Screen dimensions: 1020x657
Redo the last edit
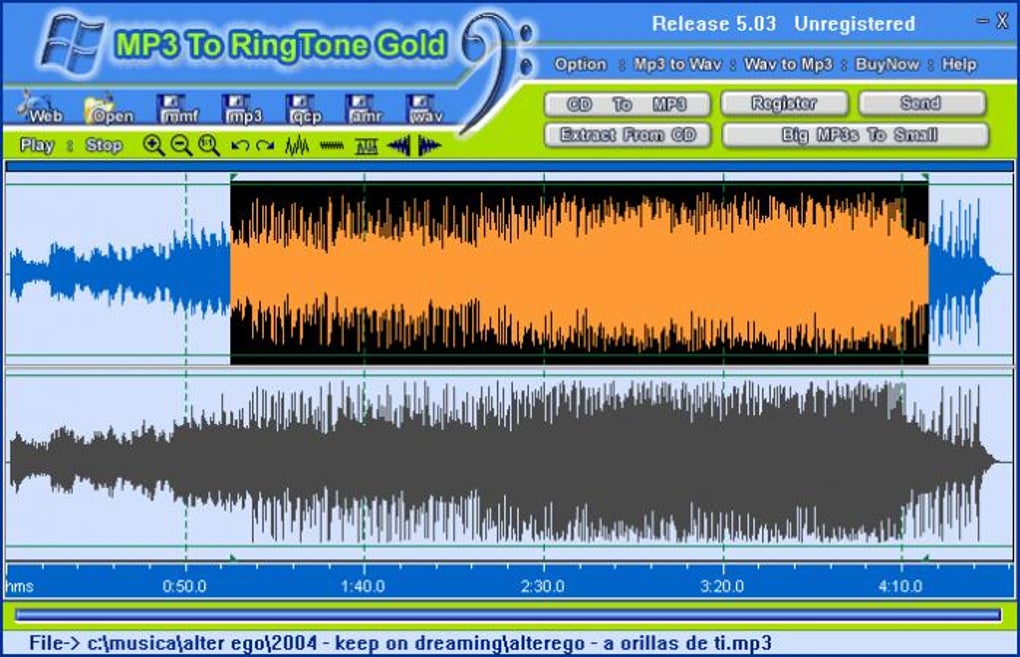point(265,146)
